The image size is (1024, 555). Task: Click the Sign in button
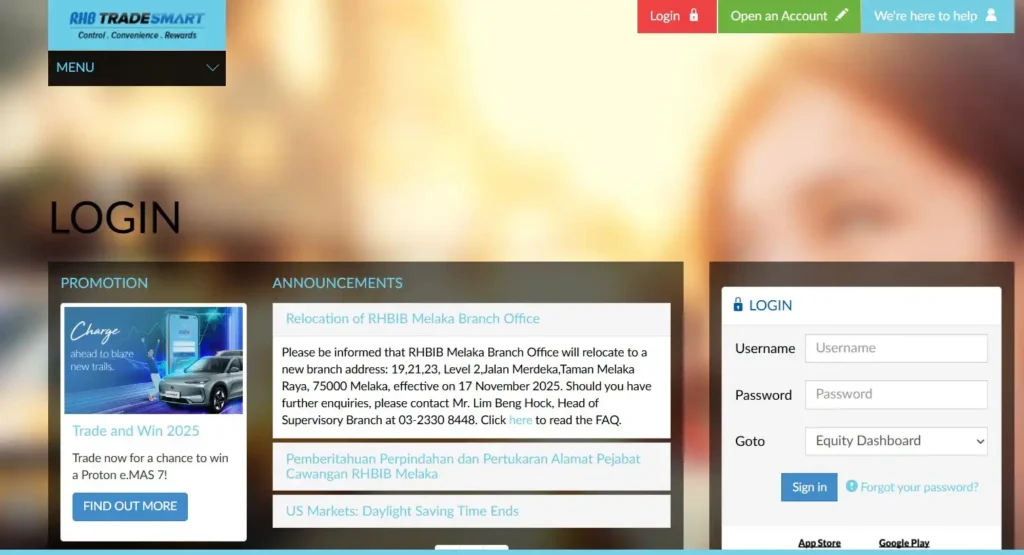(809, 488)
